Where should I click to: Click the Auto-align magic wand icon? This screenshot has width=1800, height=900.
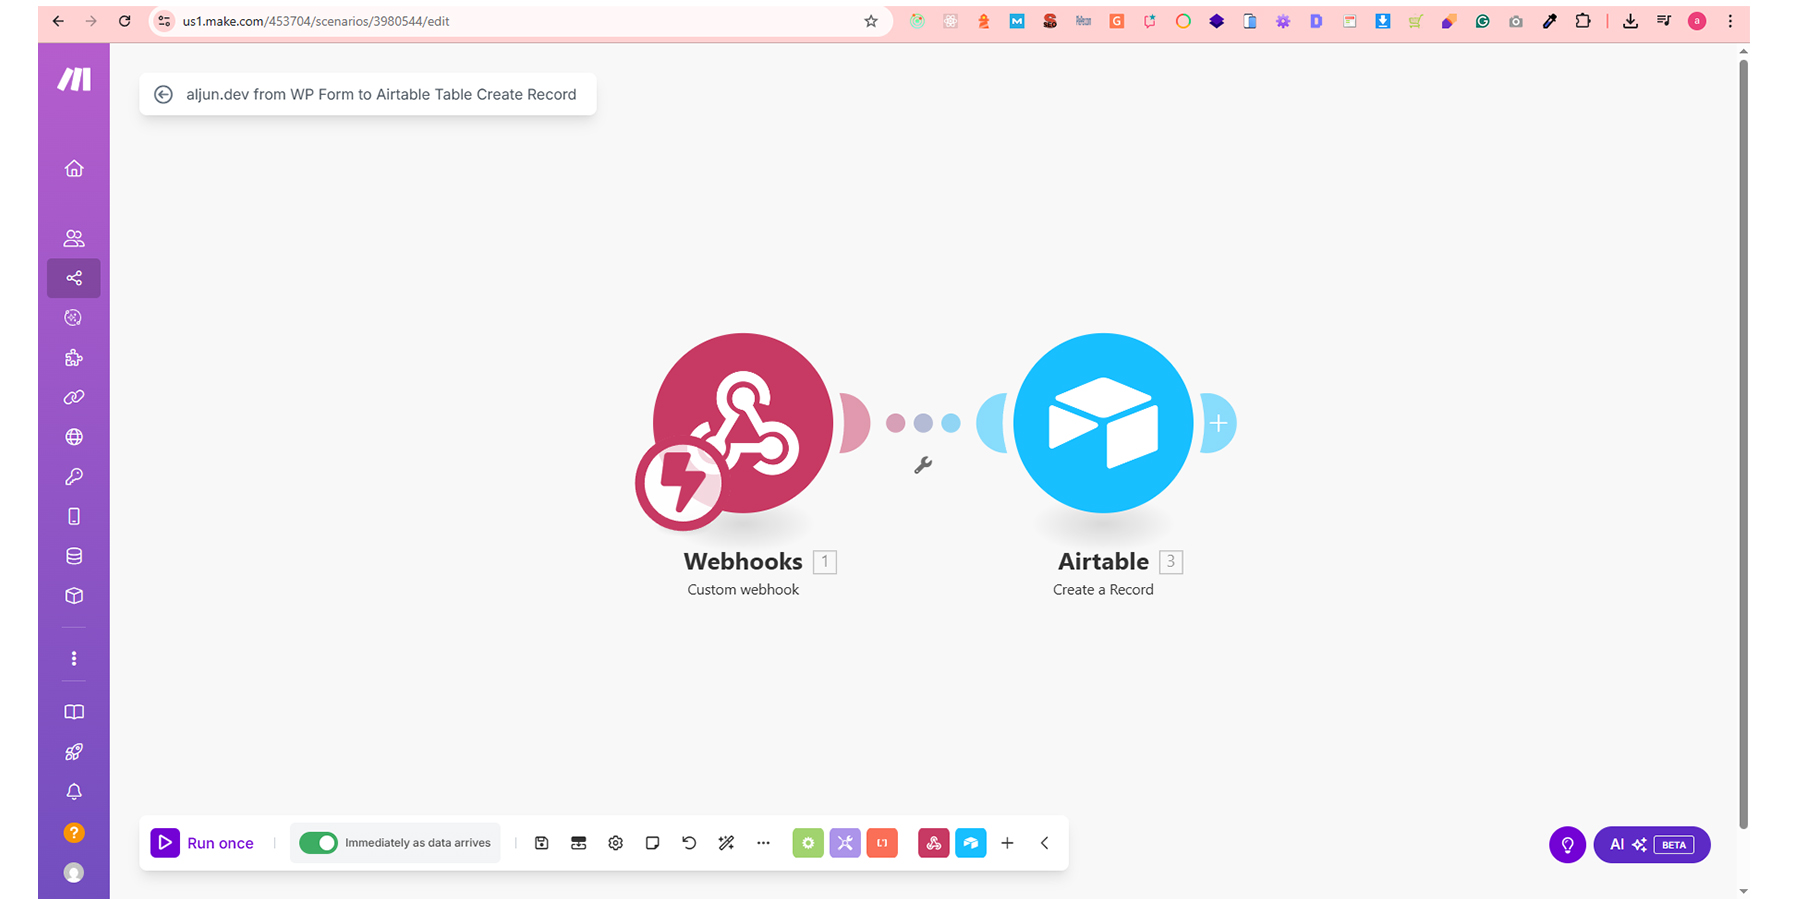click(726, 843)
